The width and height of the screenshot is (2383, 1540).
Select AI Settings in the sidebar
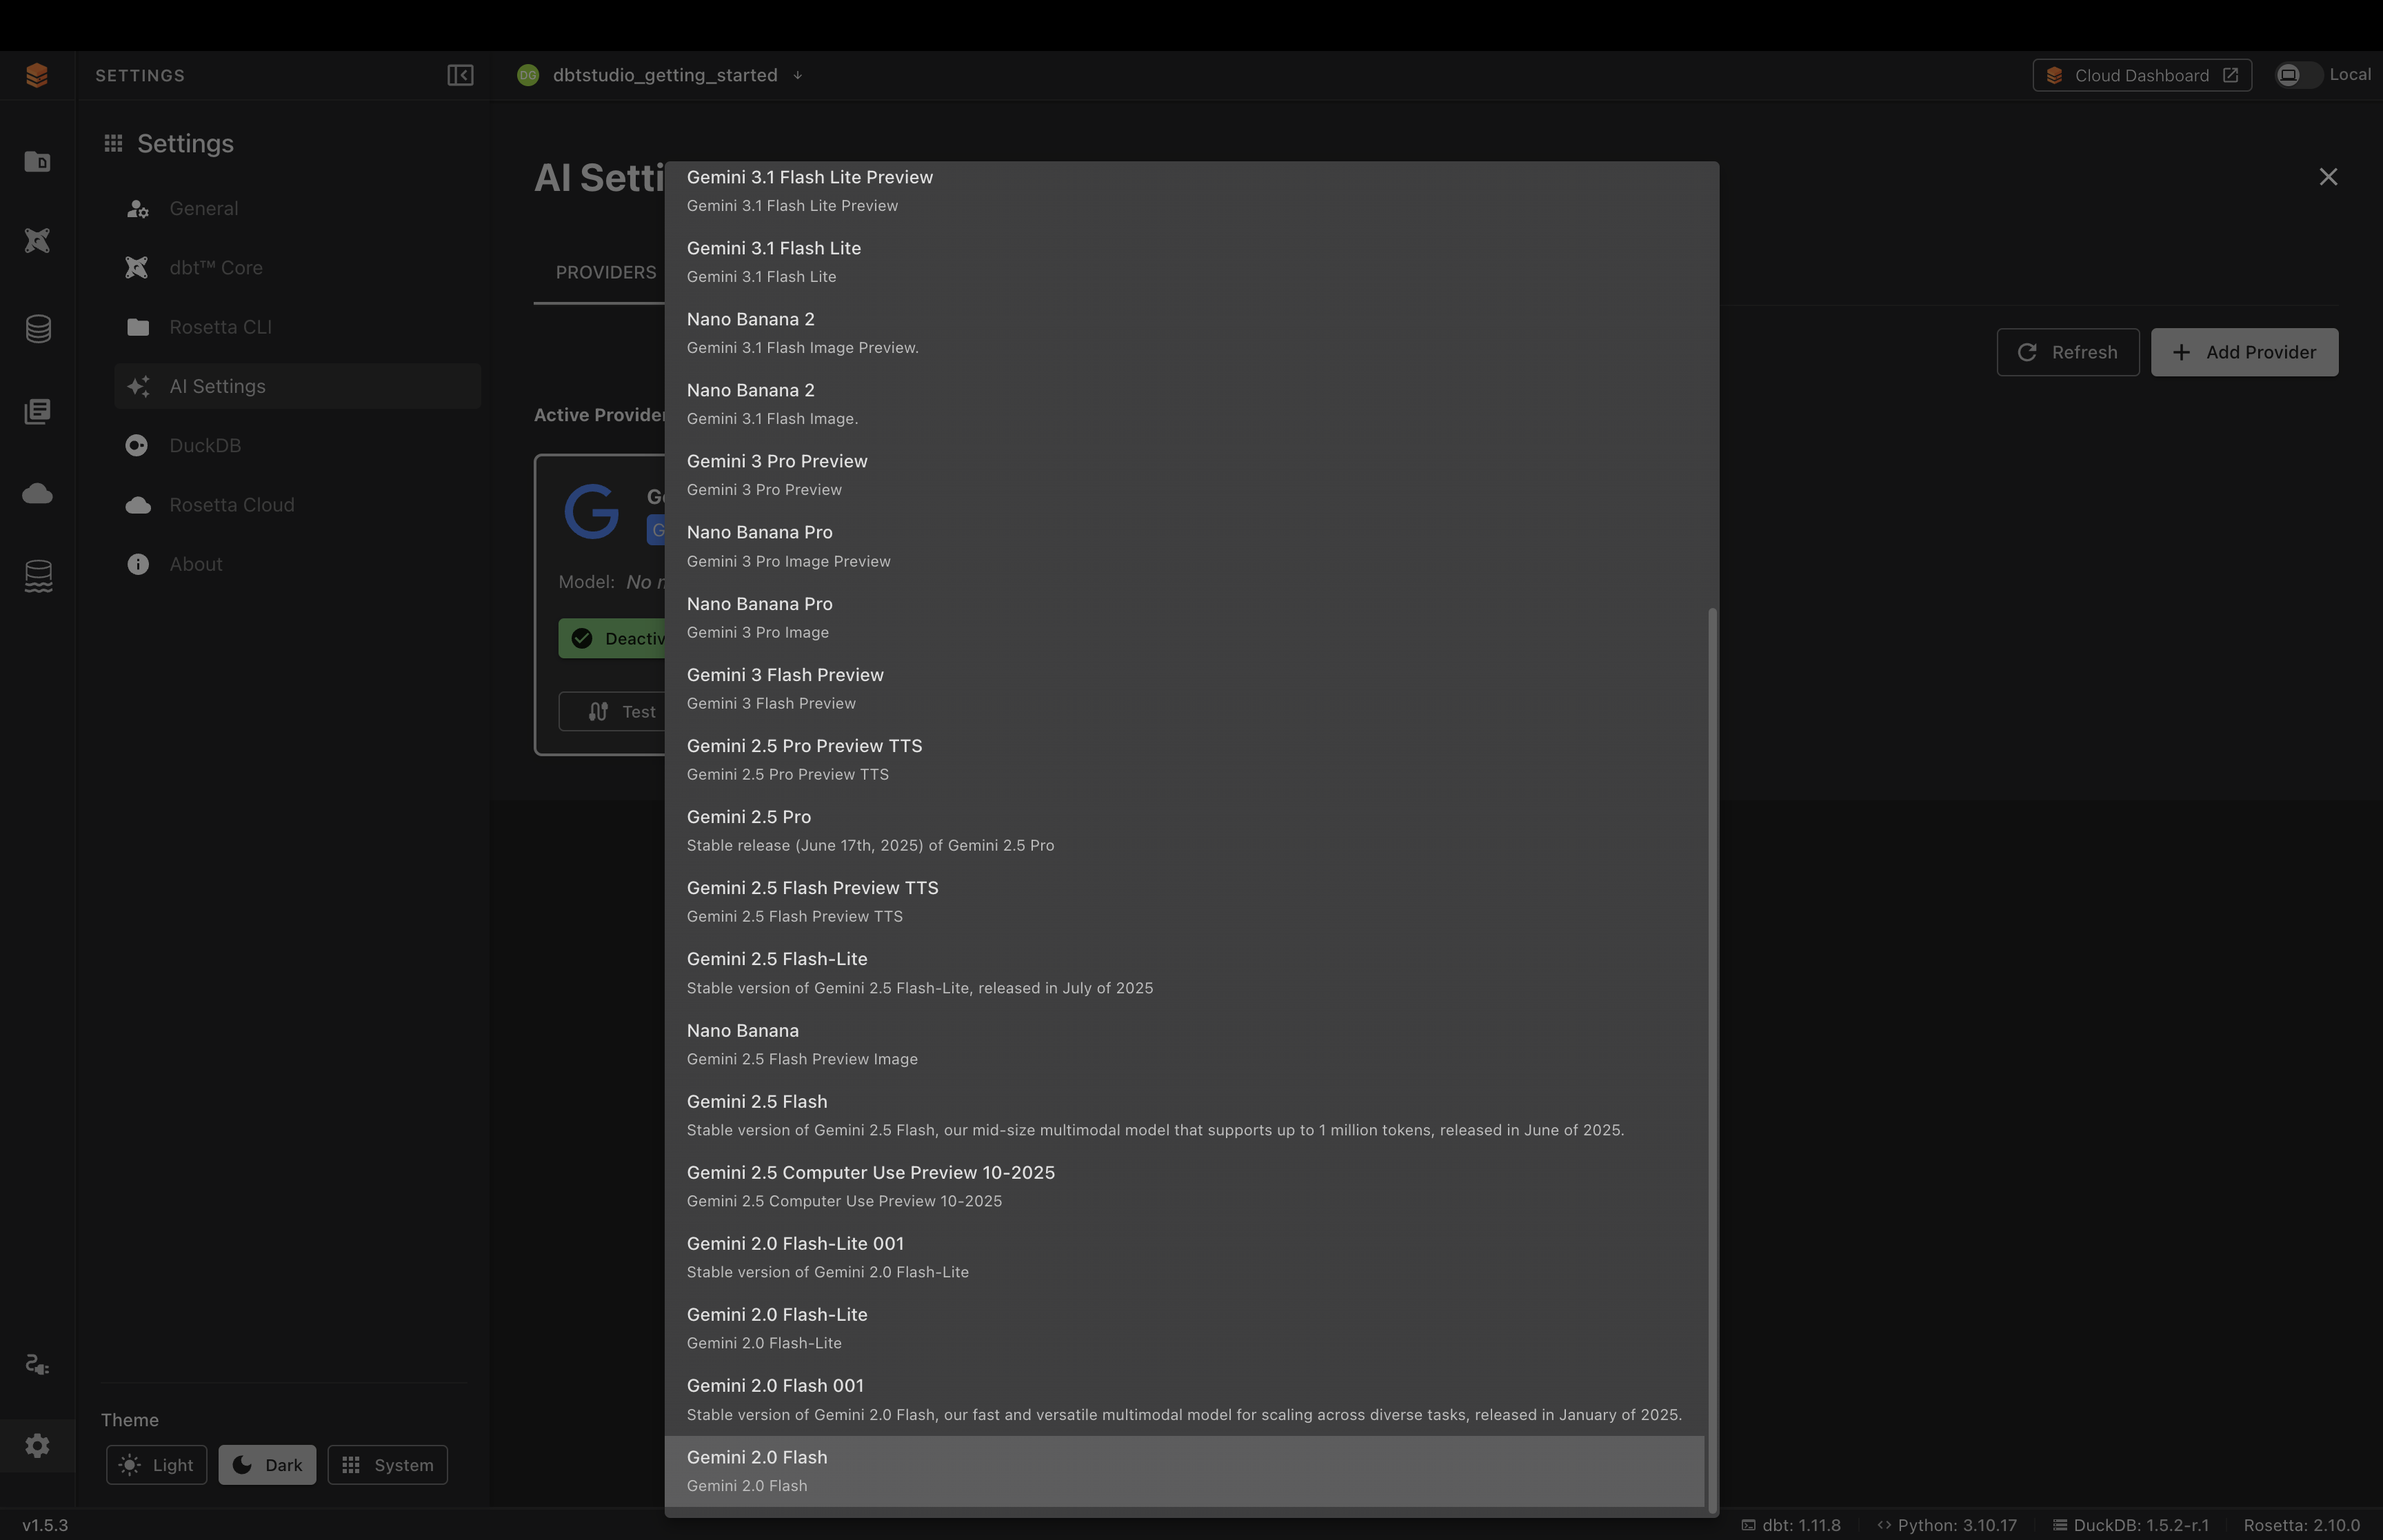(297, 386)
